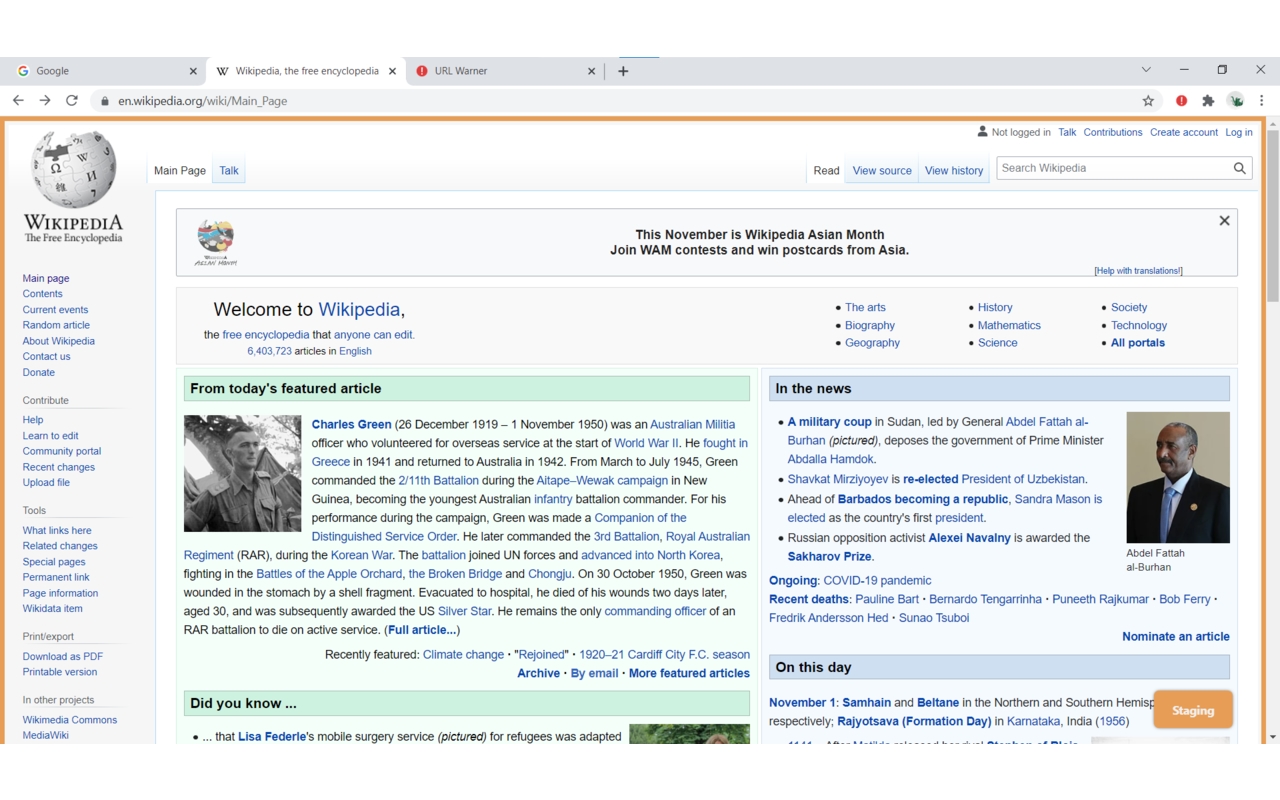
Task: Open the Talk page tab
Action: [229, 171]
